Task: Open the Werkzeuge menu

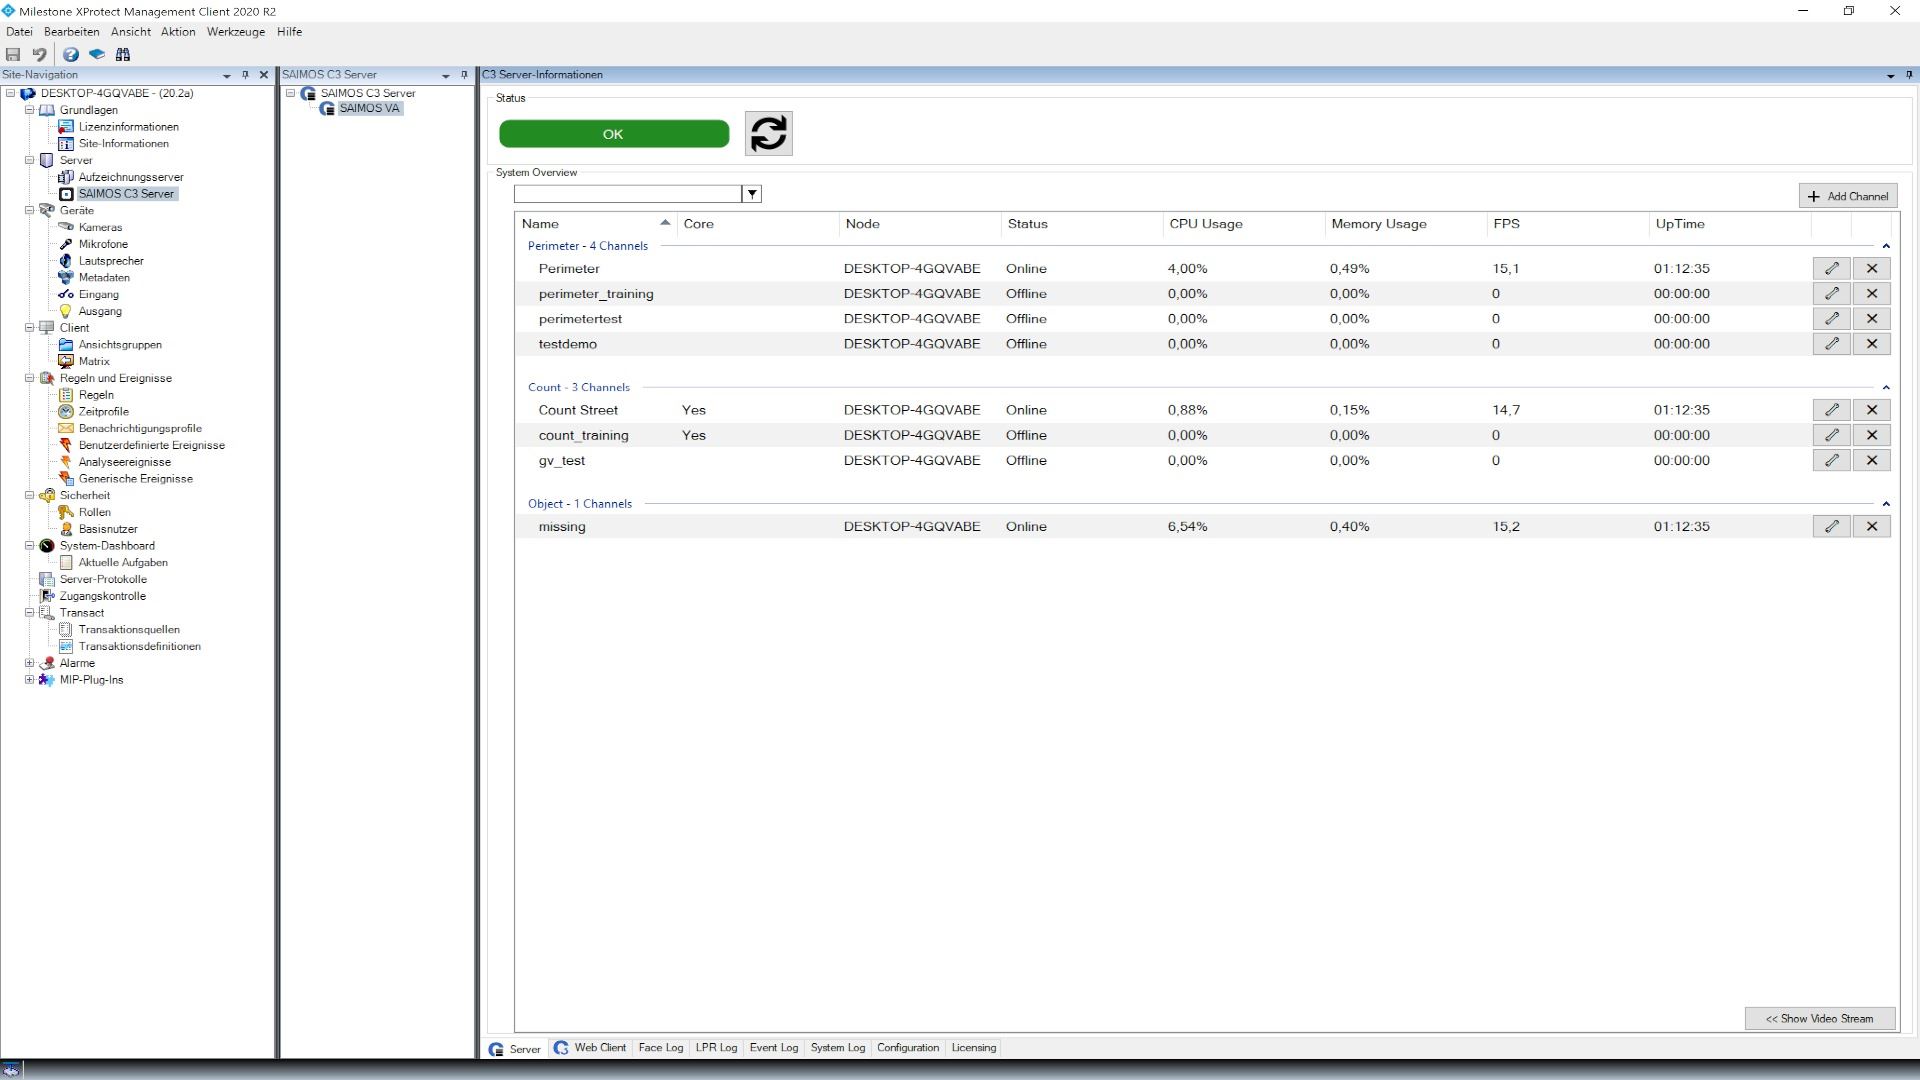Action: coord(236,32)
